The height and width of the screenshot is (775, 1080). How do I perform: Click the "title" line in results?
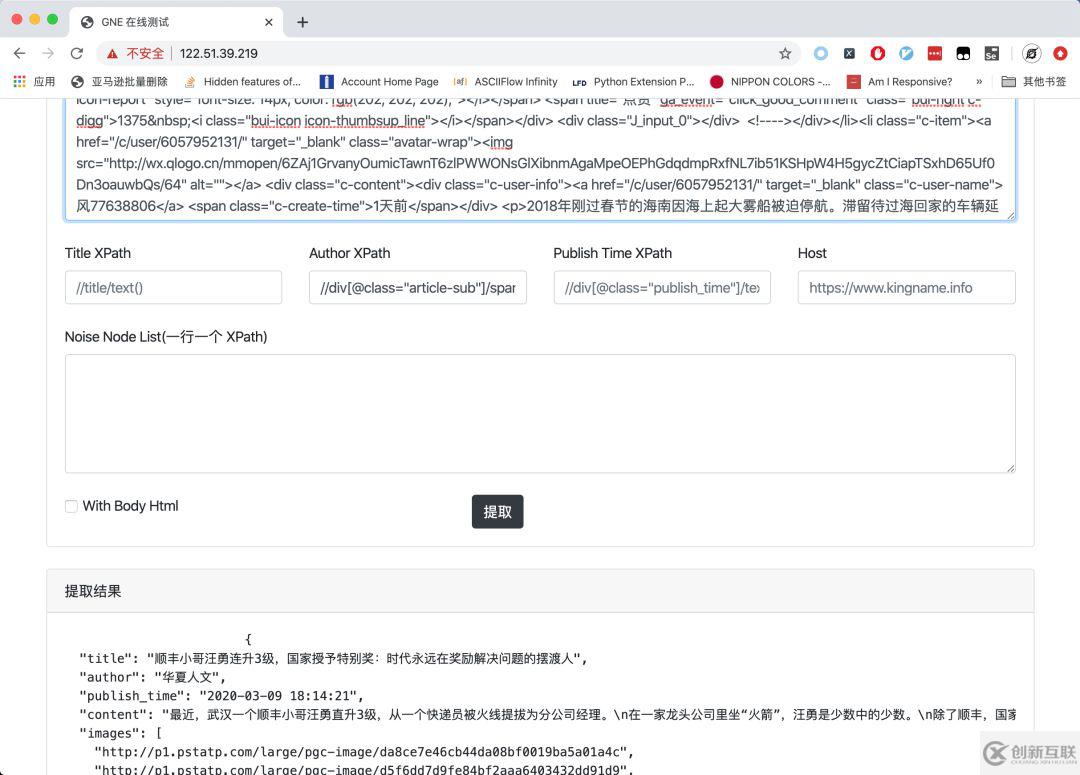(x=333, y=659)
